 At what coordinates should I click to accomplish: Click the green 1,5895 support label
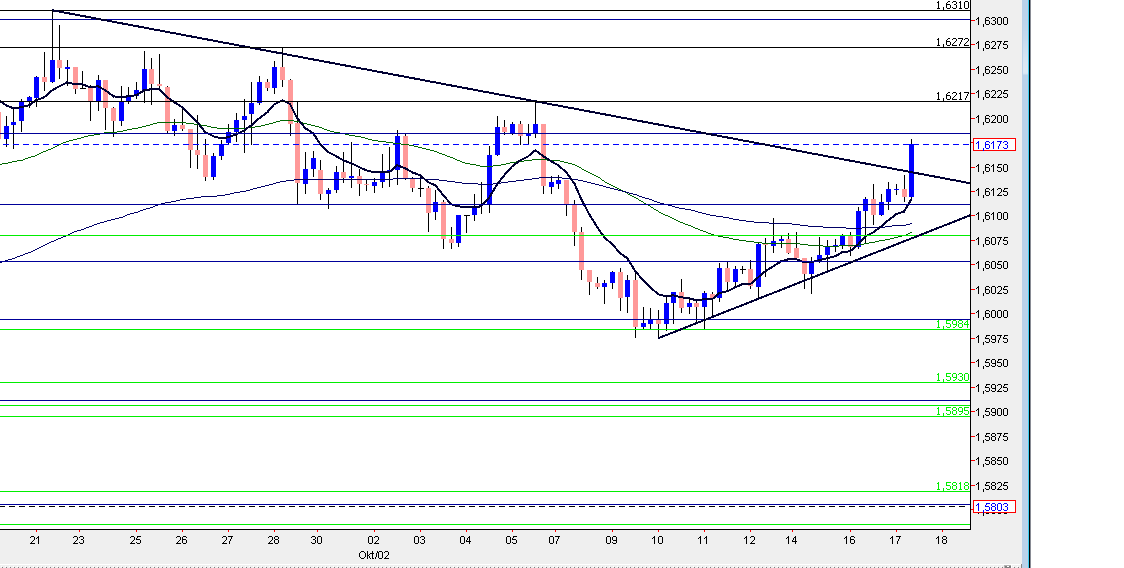[953, 411]
